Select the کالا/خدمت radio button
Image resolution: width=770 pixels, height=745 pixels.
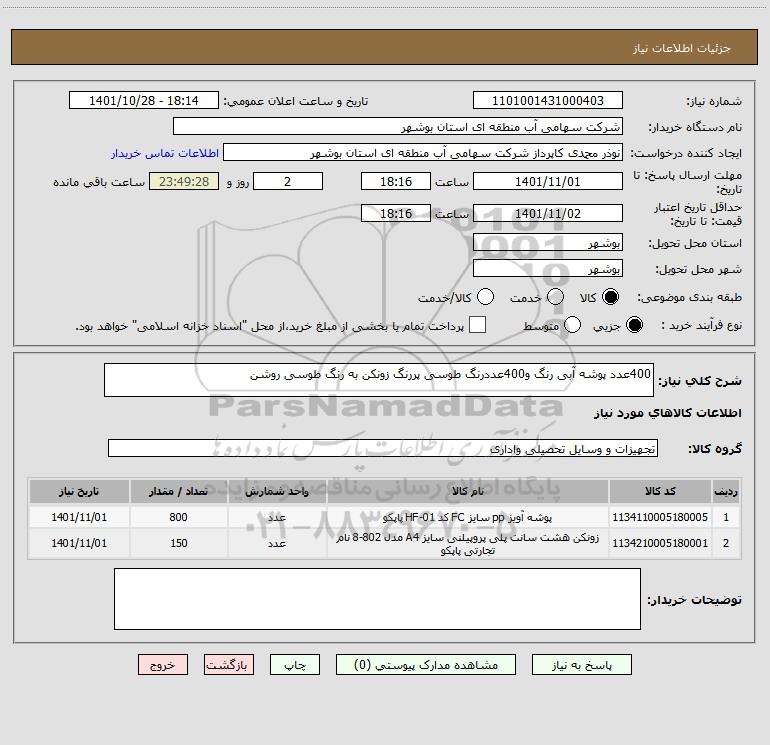tap(485, 297)
